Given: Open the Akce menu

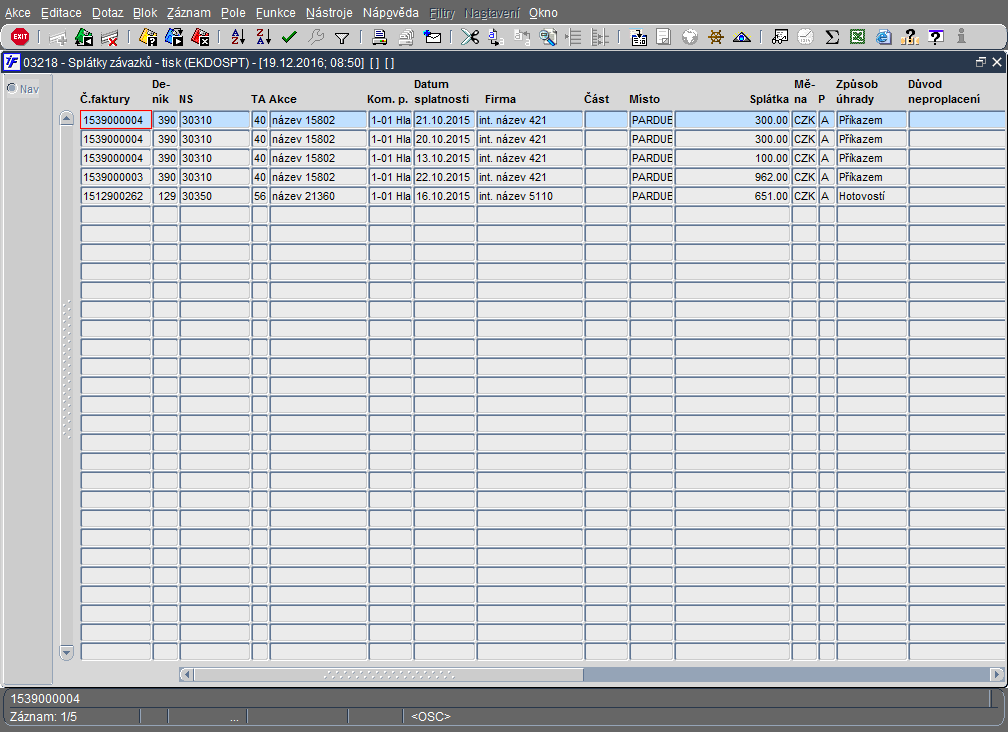Looking at the screenshot, I should pyautogui.click(x=17, y=13).
